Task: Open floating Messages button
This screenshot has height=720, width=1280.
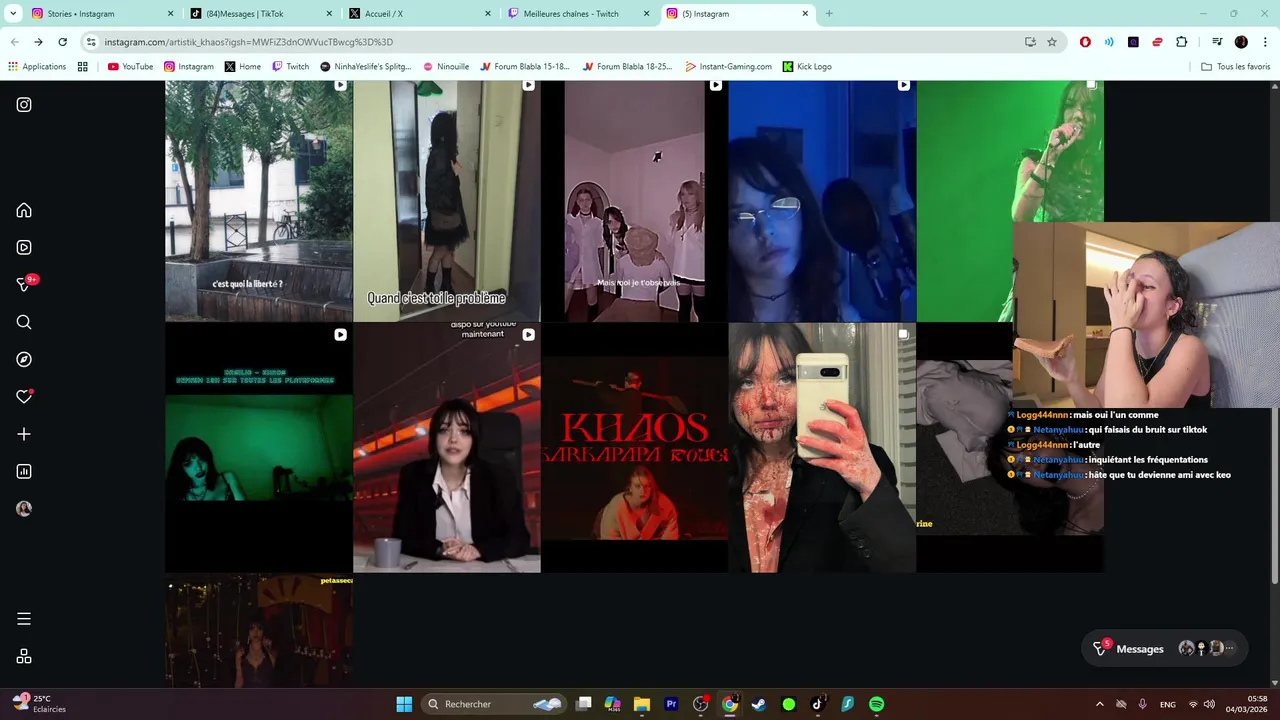Action: point(1164,649)
